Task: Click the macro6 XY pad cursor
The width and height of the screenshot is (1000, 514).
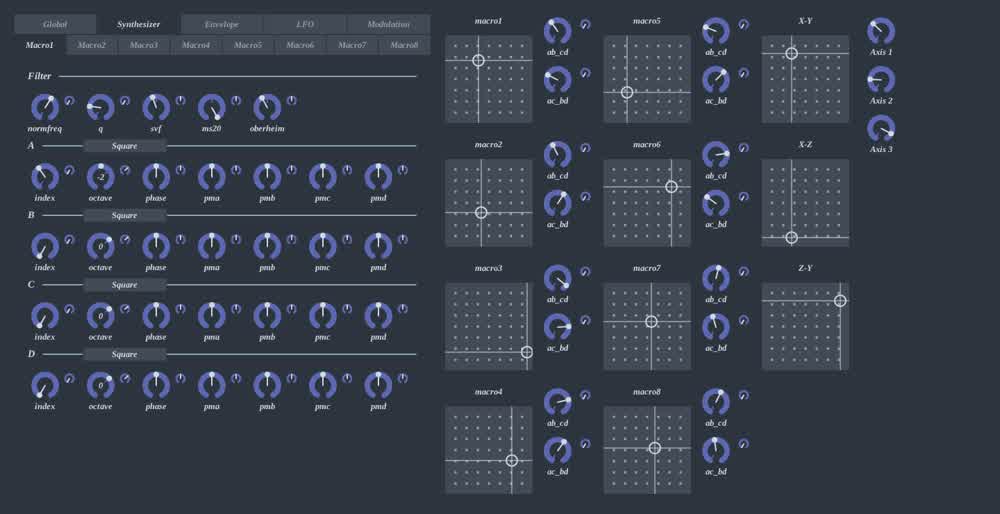Action: click(x=671, y=187)
